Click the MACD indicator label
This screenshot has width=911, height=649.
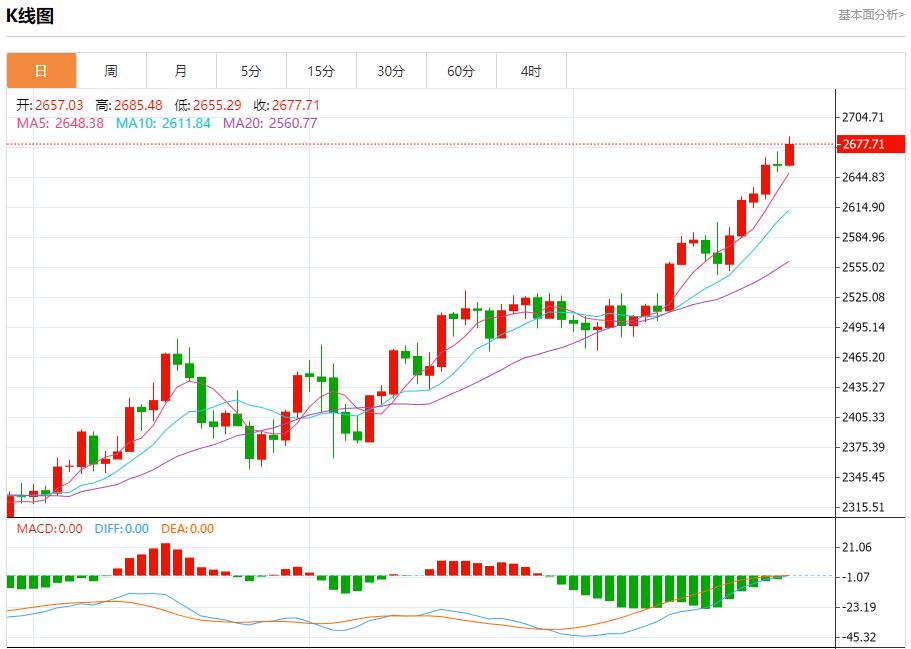(38, 531)
